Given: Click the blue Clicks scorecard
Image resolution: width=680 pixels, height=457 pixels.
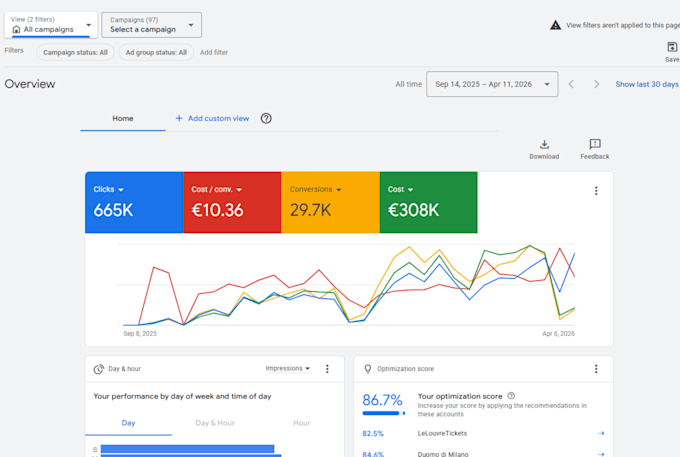Looking at the screenshot, I should tap(134, 202).
